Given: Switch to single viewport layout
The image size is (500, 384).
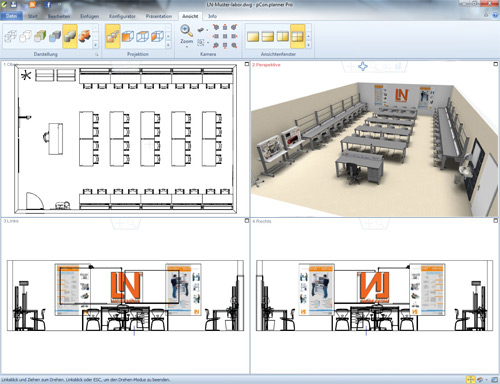Looking at the screenshot, I should (x=253, y=36).
